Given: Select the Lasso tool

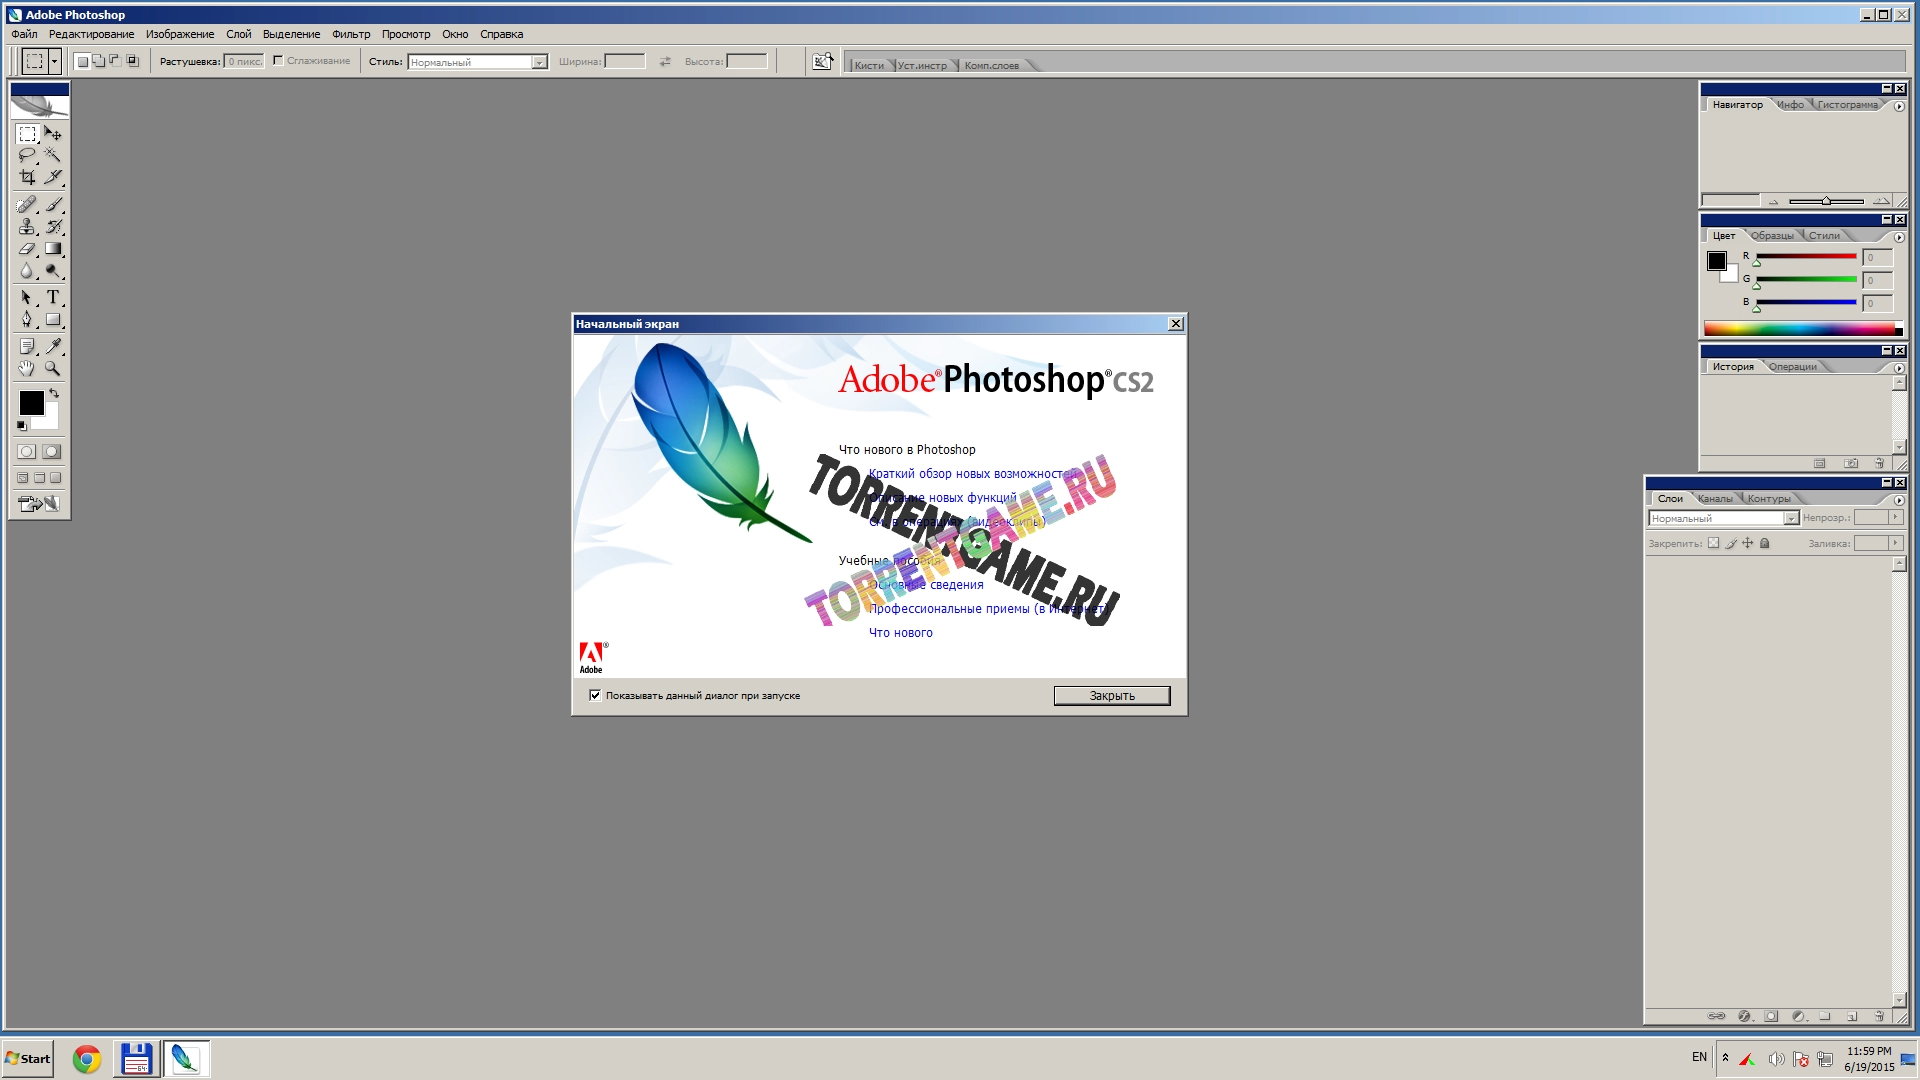Looking at the screenshot, I should click(27, 155).
